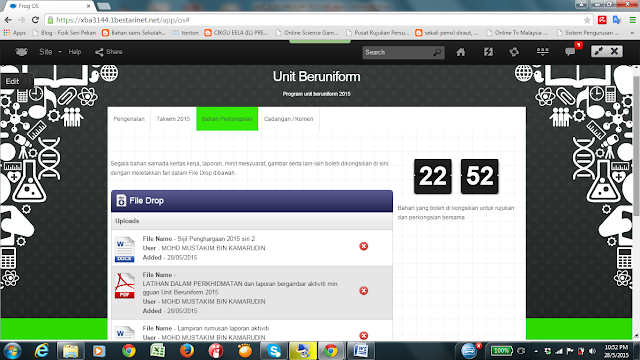Close the Frog OS browser tab
The image size is (640, 360).
(89, 6)
